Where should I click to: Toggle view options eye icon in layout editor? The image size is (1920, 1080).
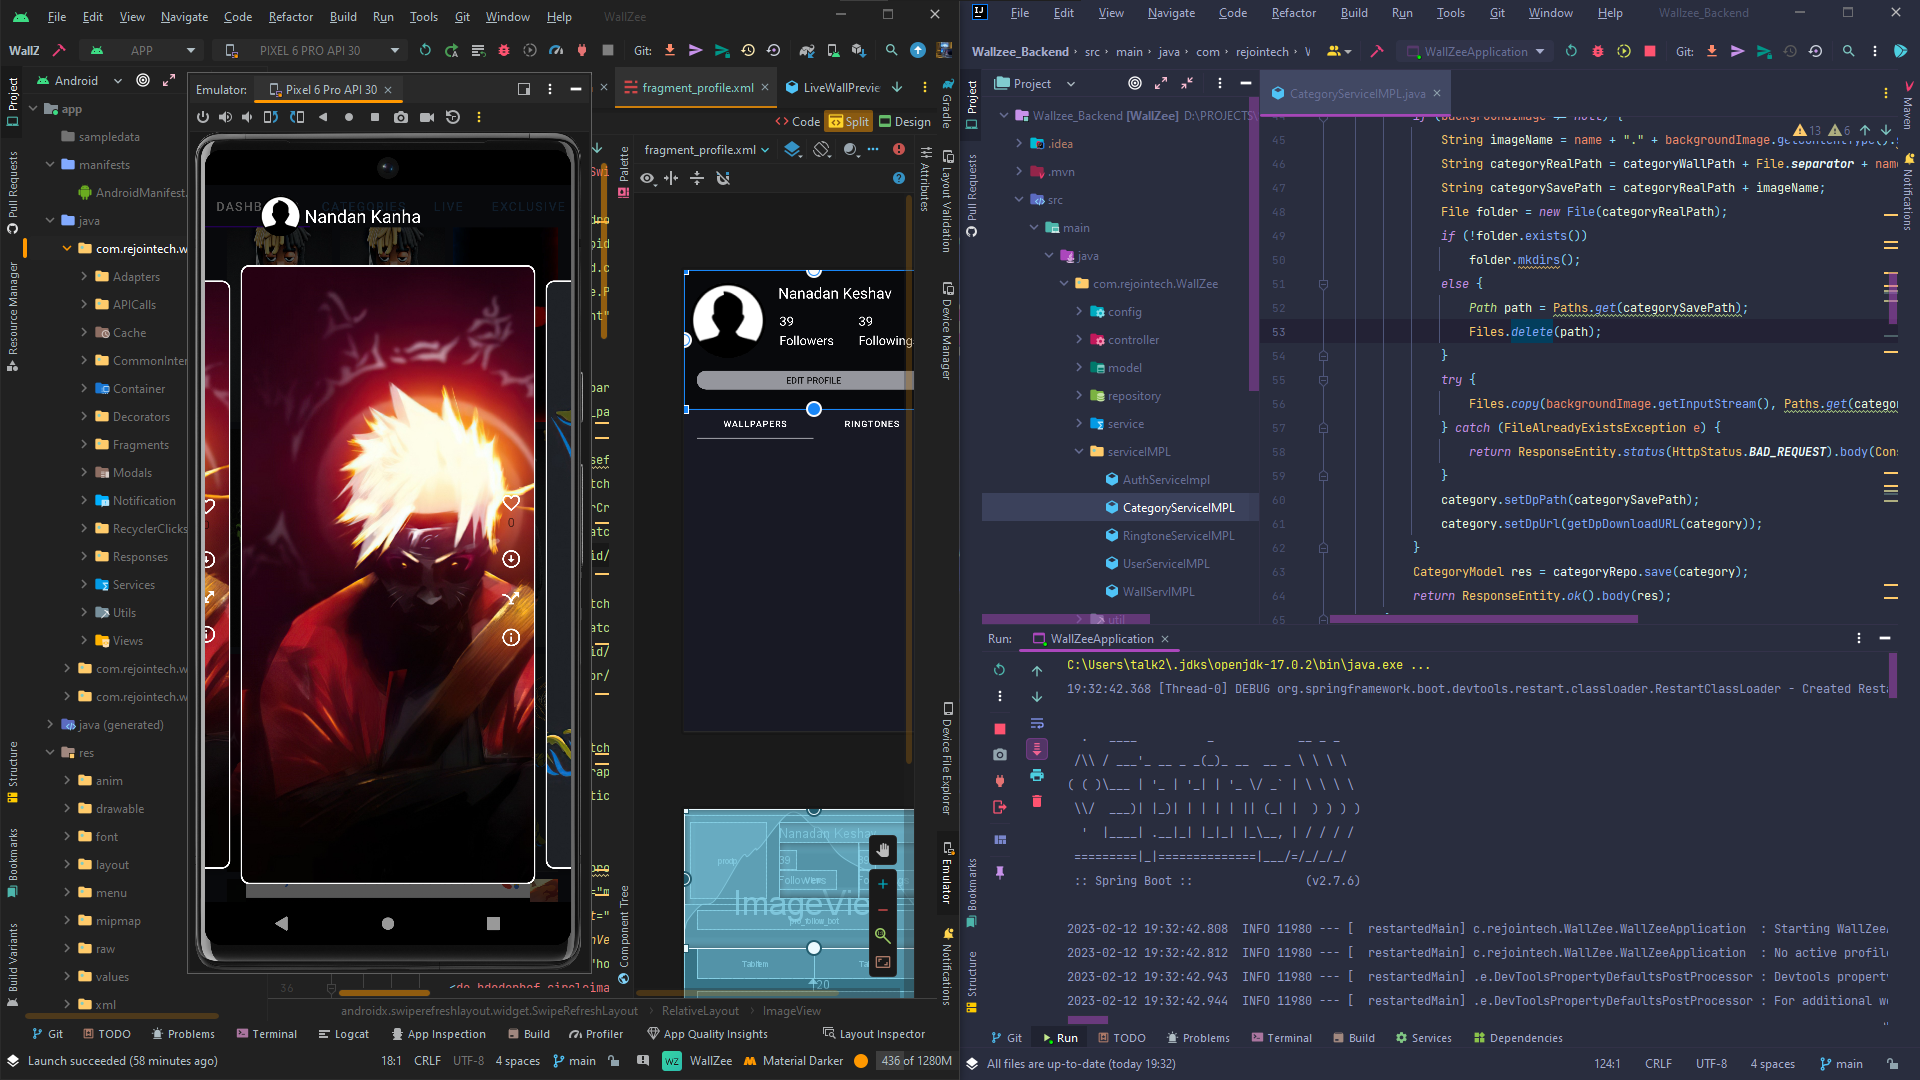648,178
